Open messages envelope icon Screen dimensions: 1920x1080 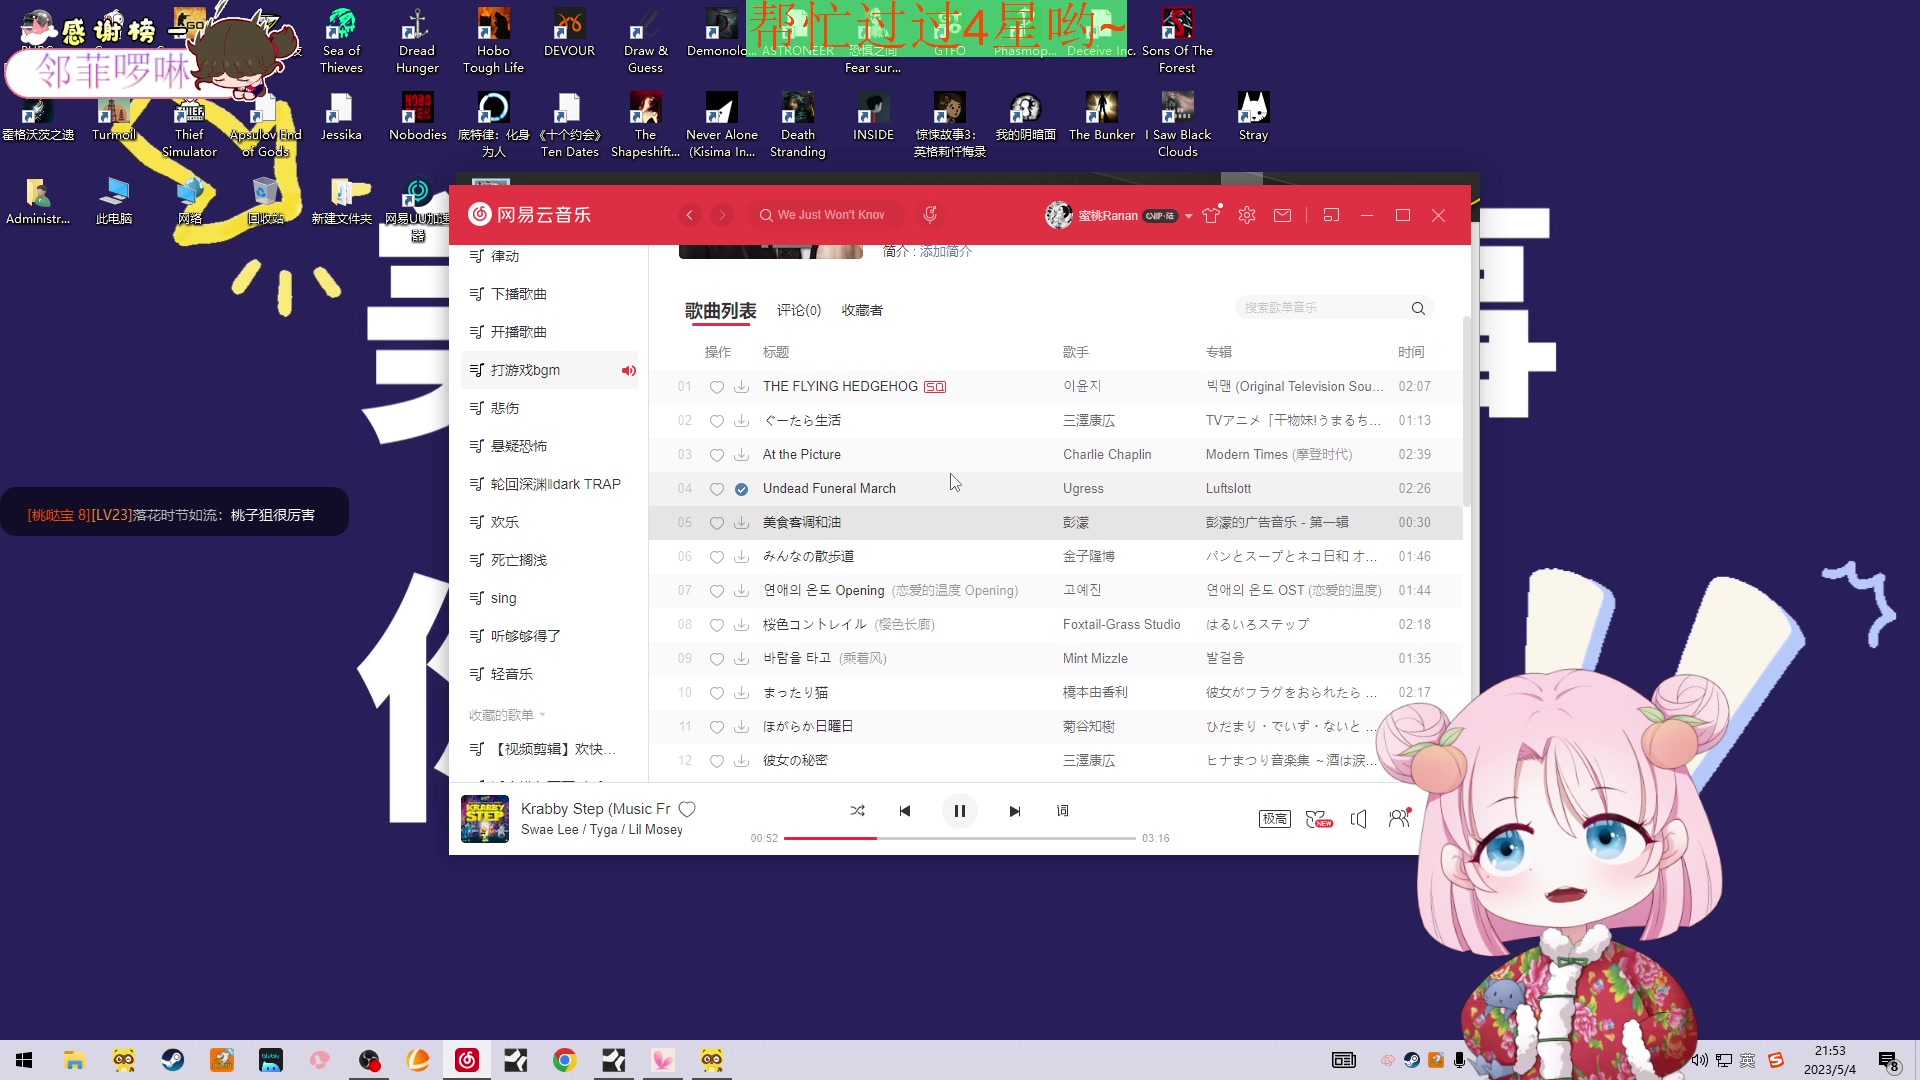coord(1282,215)
